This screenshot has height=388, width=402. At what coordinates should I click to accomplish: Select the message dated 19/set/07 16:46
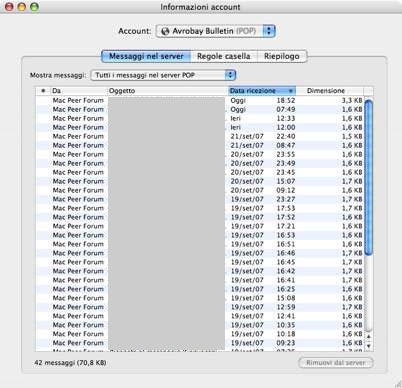[x=200, y=253]
